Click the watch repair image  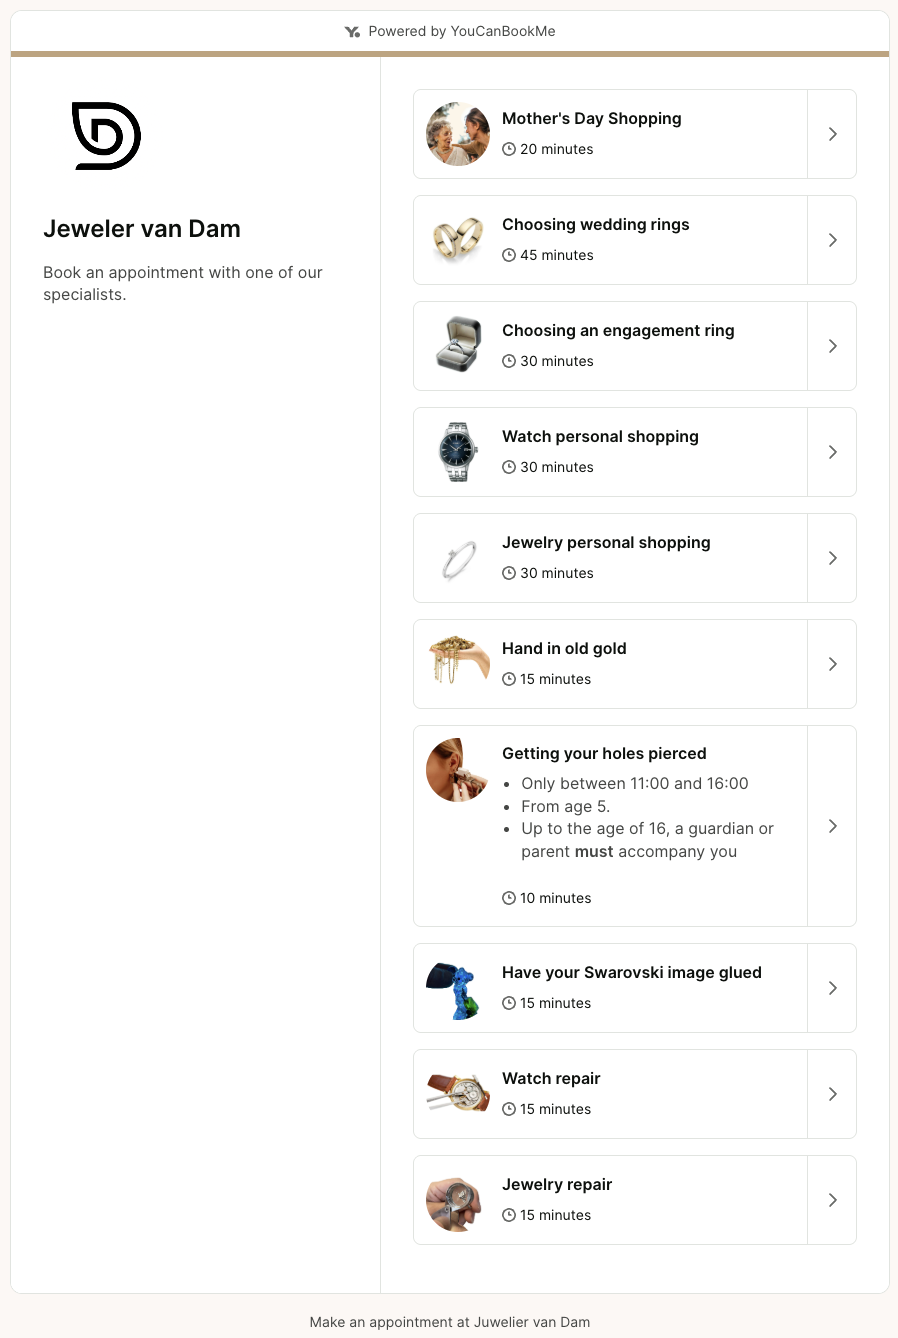[x=458, y=1094]
